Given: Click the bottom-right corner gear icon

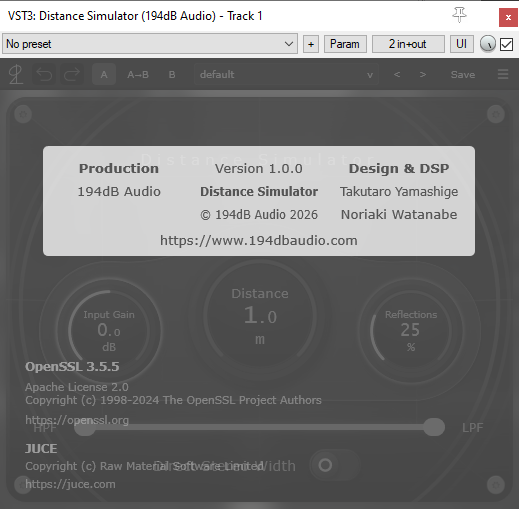Looking at the screenshot, I should click(496, 484).
